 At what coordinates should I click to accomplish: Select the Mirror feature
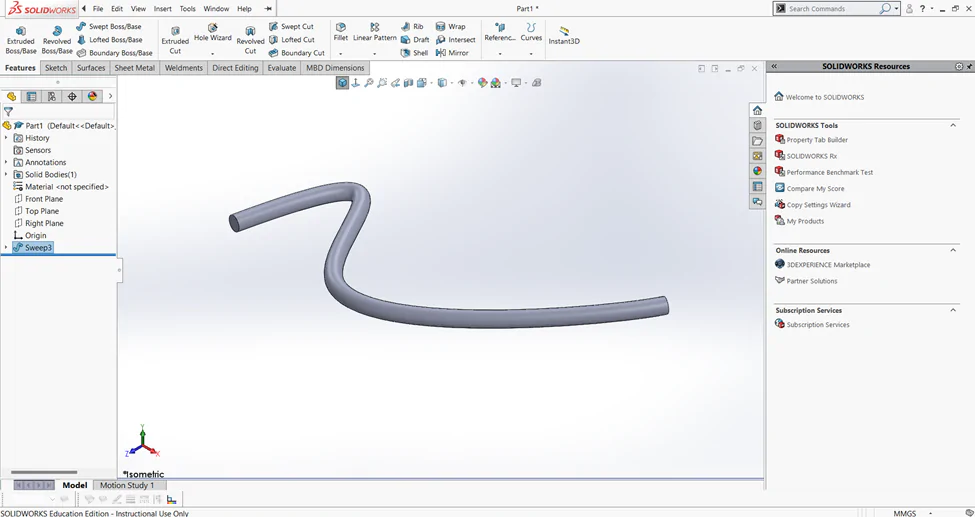452,53
